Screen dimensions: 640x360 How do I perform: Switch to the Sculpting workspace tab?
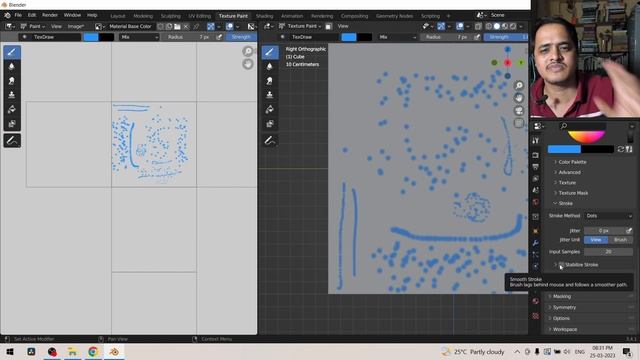[x=171, y=16]
